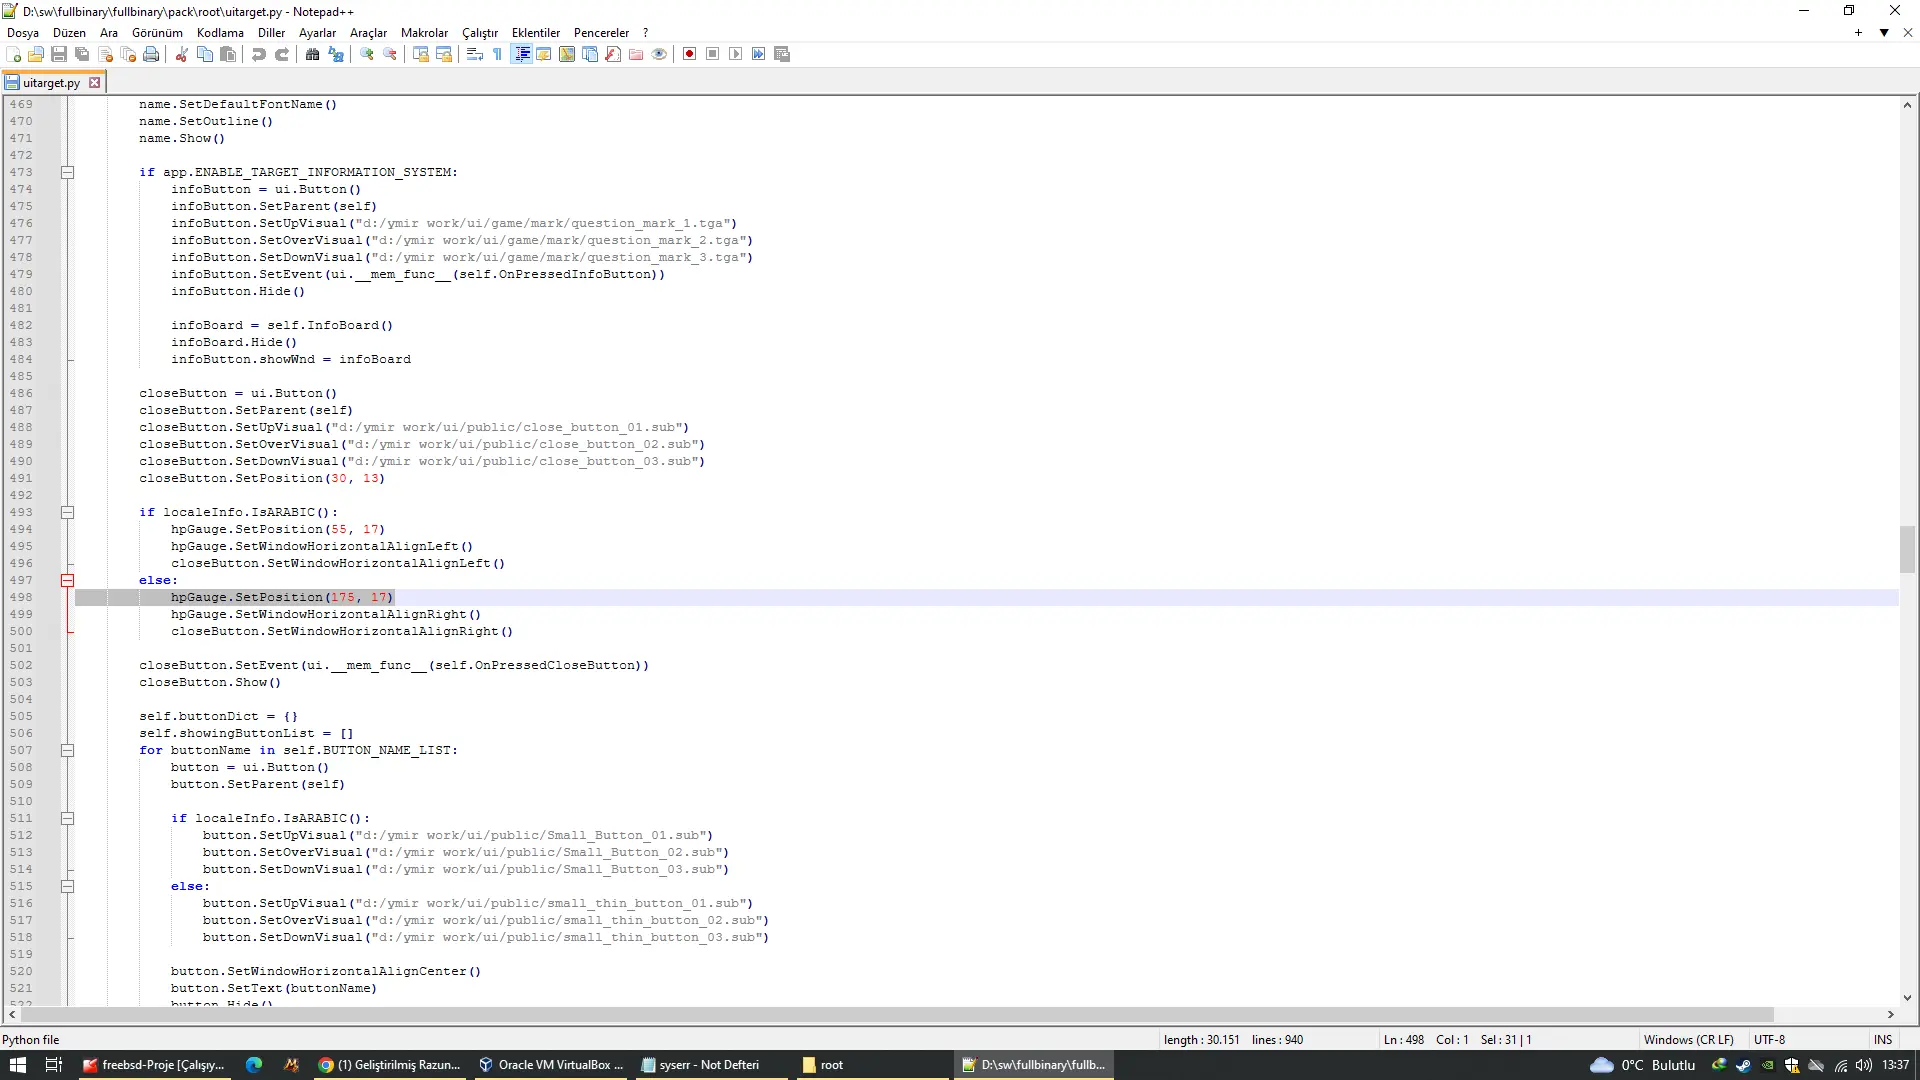
Task: Click the Print toolbar icon
Action: [x=151, y=54]
